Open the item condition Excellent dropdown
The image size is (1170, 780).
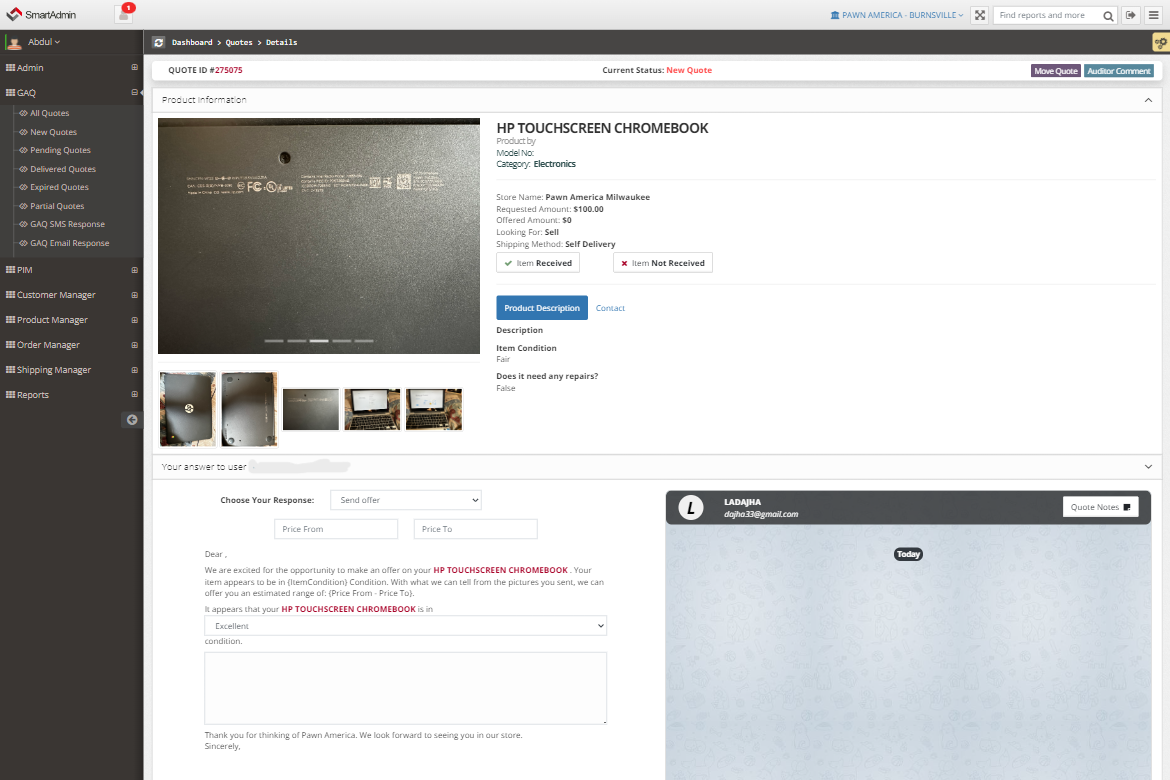[x=406, y=625]
